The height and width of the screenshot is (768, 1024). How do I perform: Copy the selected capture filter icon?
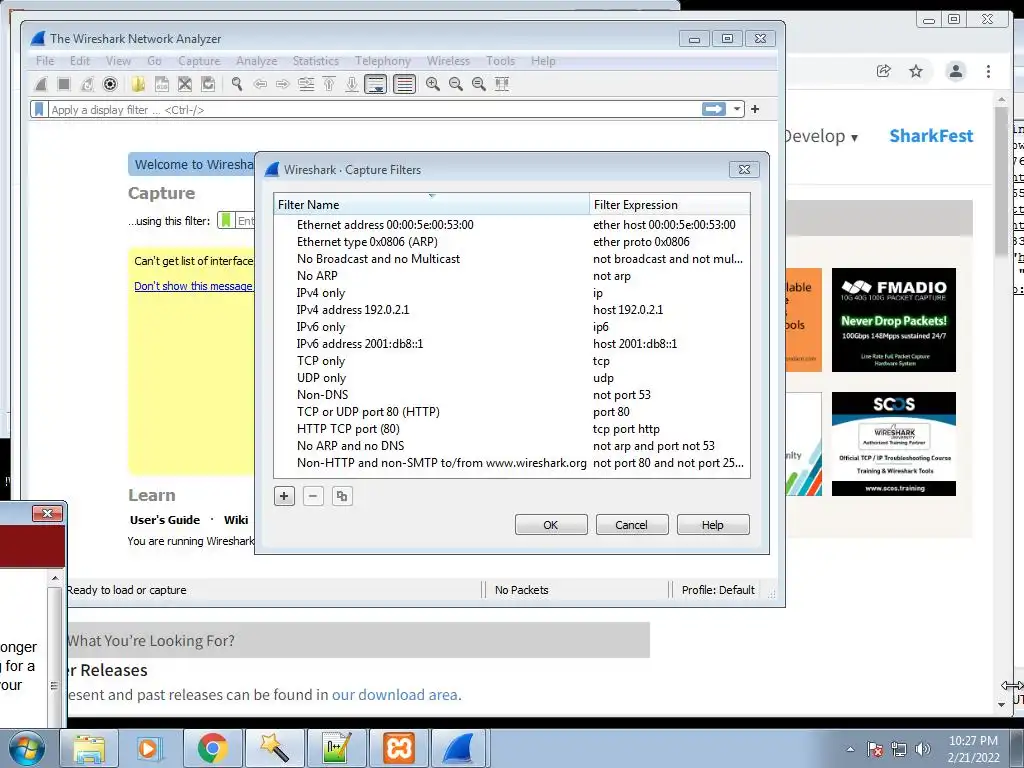click(x=342, y=496)
